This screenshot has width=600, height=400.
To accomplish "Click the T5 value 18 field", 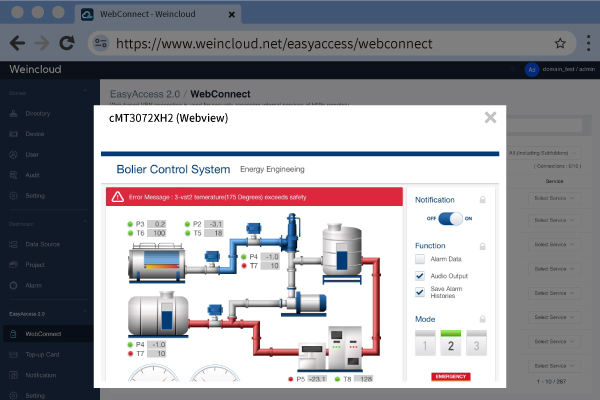I will 214,233.
